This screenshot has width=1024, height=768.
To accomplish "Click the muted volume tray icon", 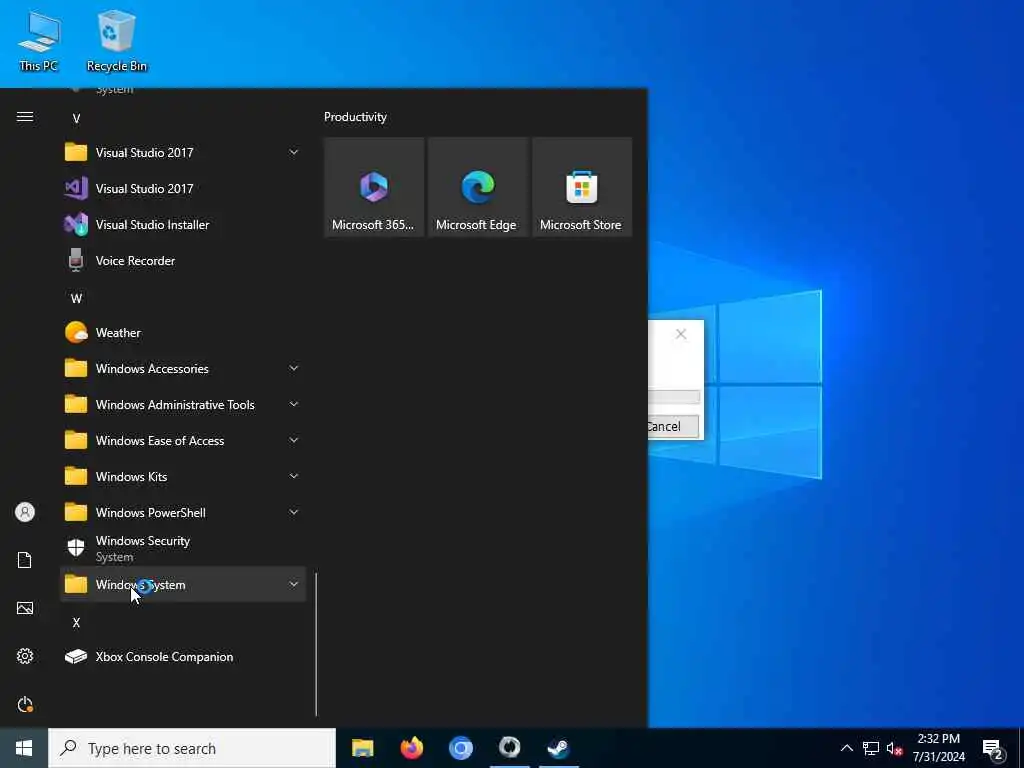I will pos(895,748).
